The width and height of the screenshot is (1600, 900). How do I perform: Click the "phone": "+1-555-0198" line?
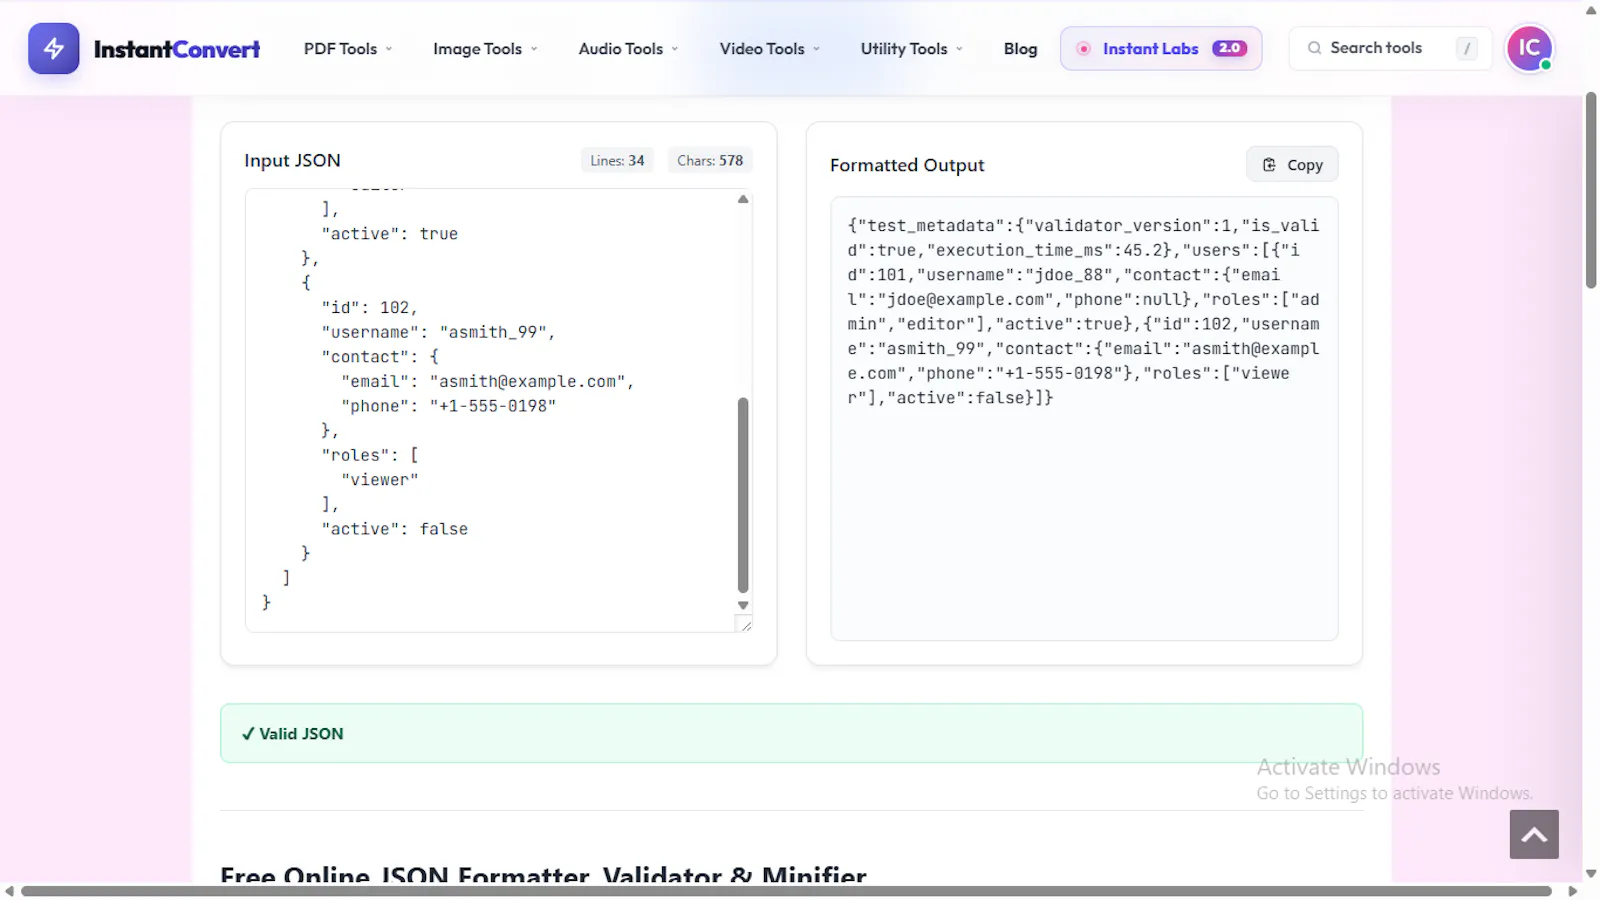[448, 406]
